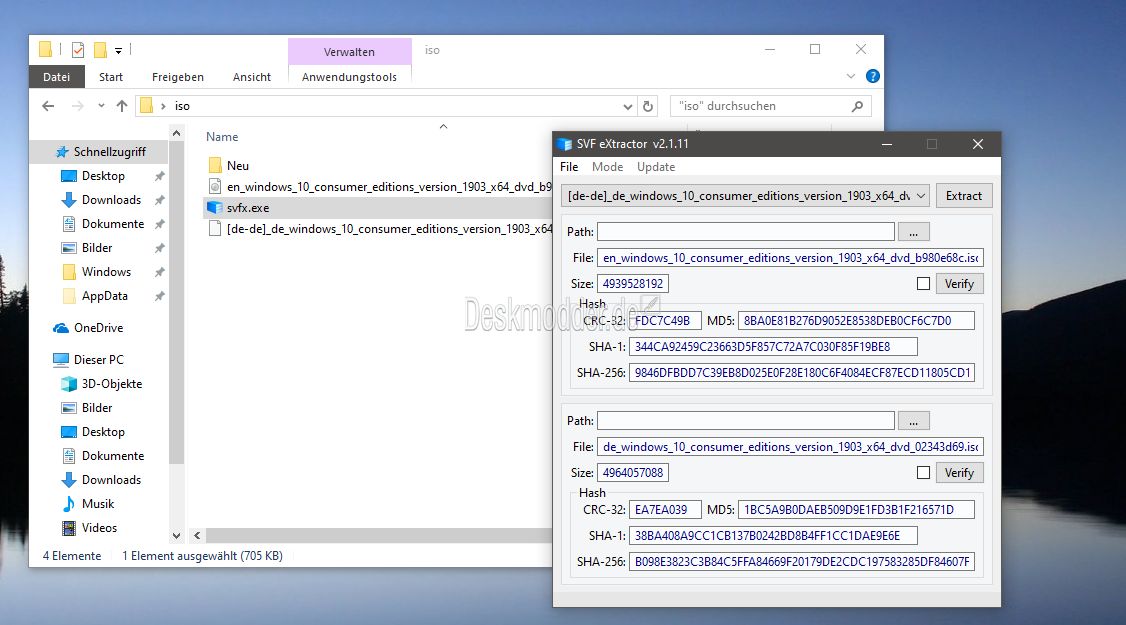Screen dimensions: 1126x625
Task: Switch to the Ansicht ribbon tab
Action: [x=252, y=77]
